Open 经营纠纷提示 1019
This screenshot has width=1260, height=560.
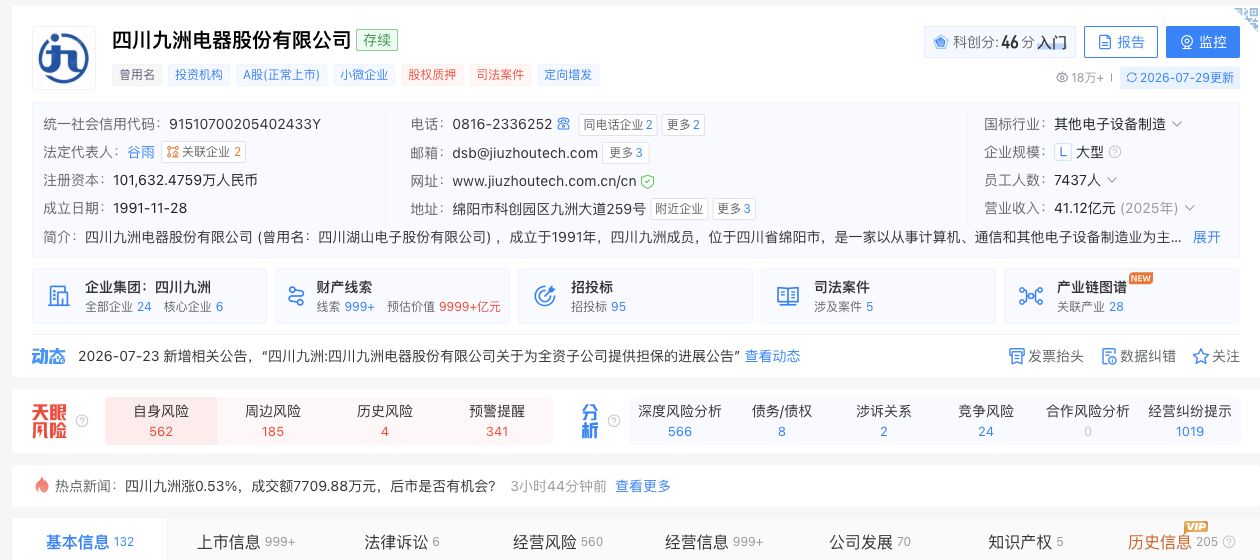[x=1190, y=421]
